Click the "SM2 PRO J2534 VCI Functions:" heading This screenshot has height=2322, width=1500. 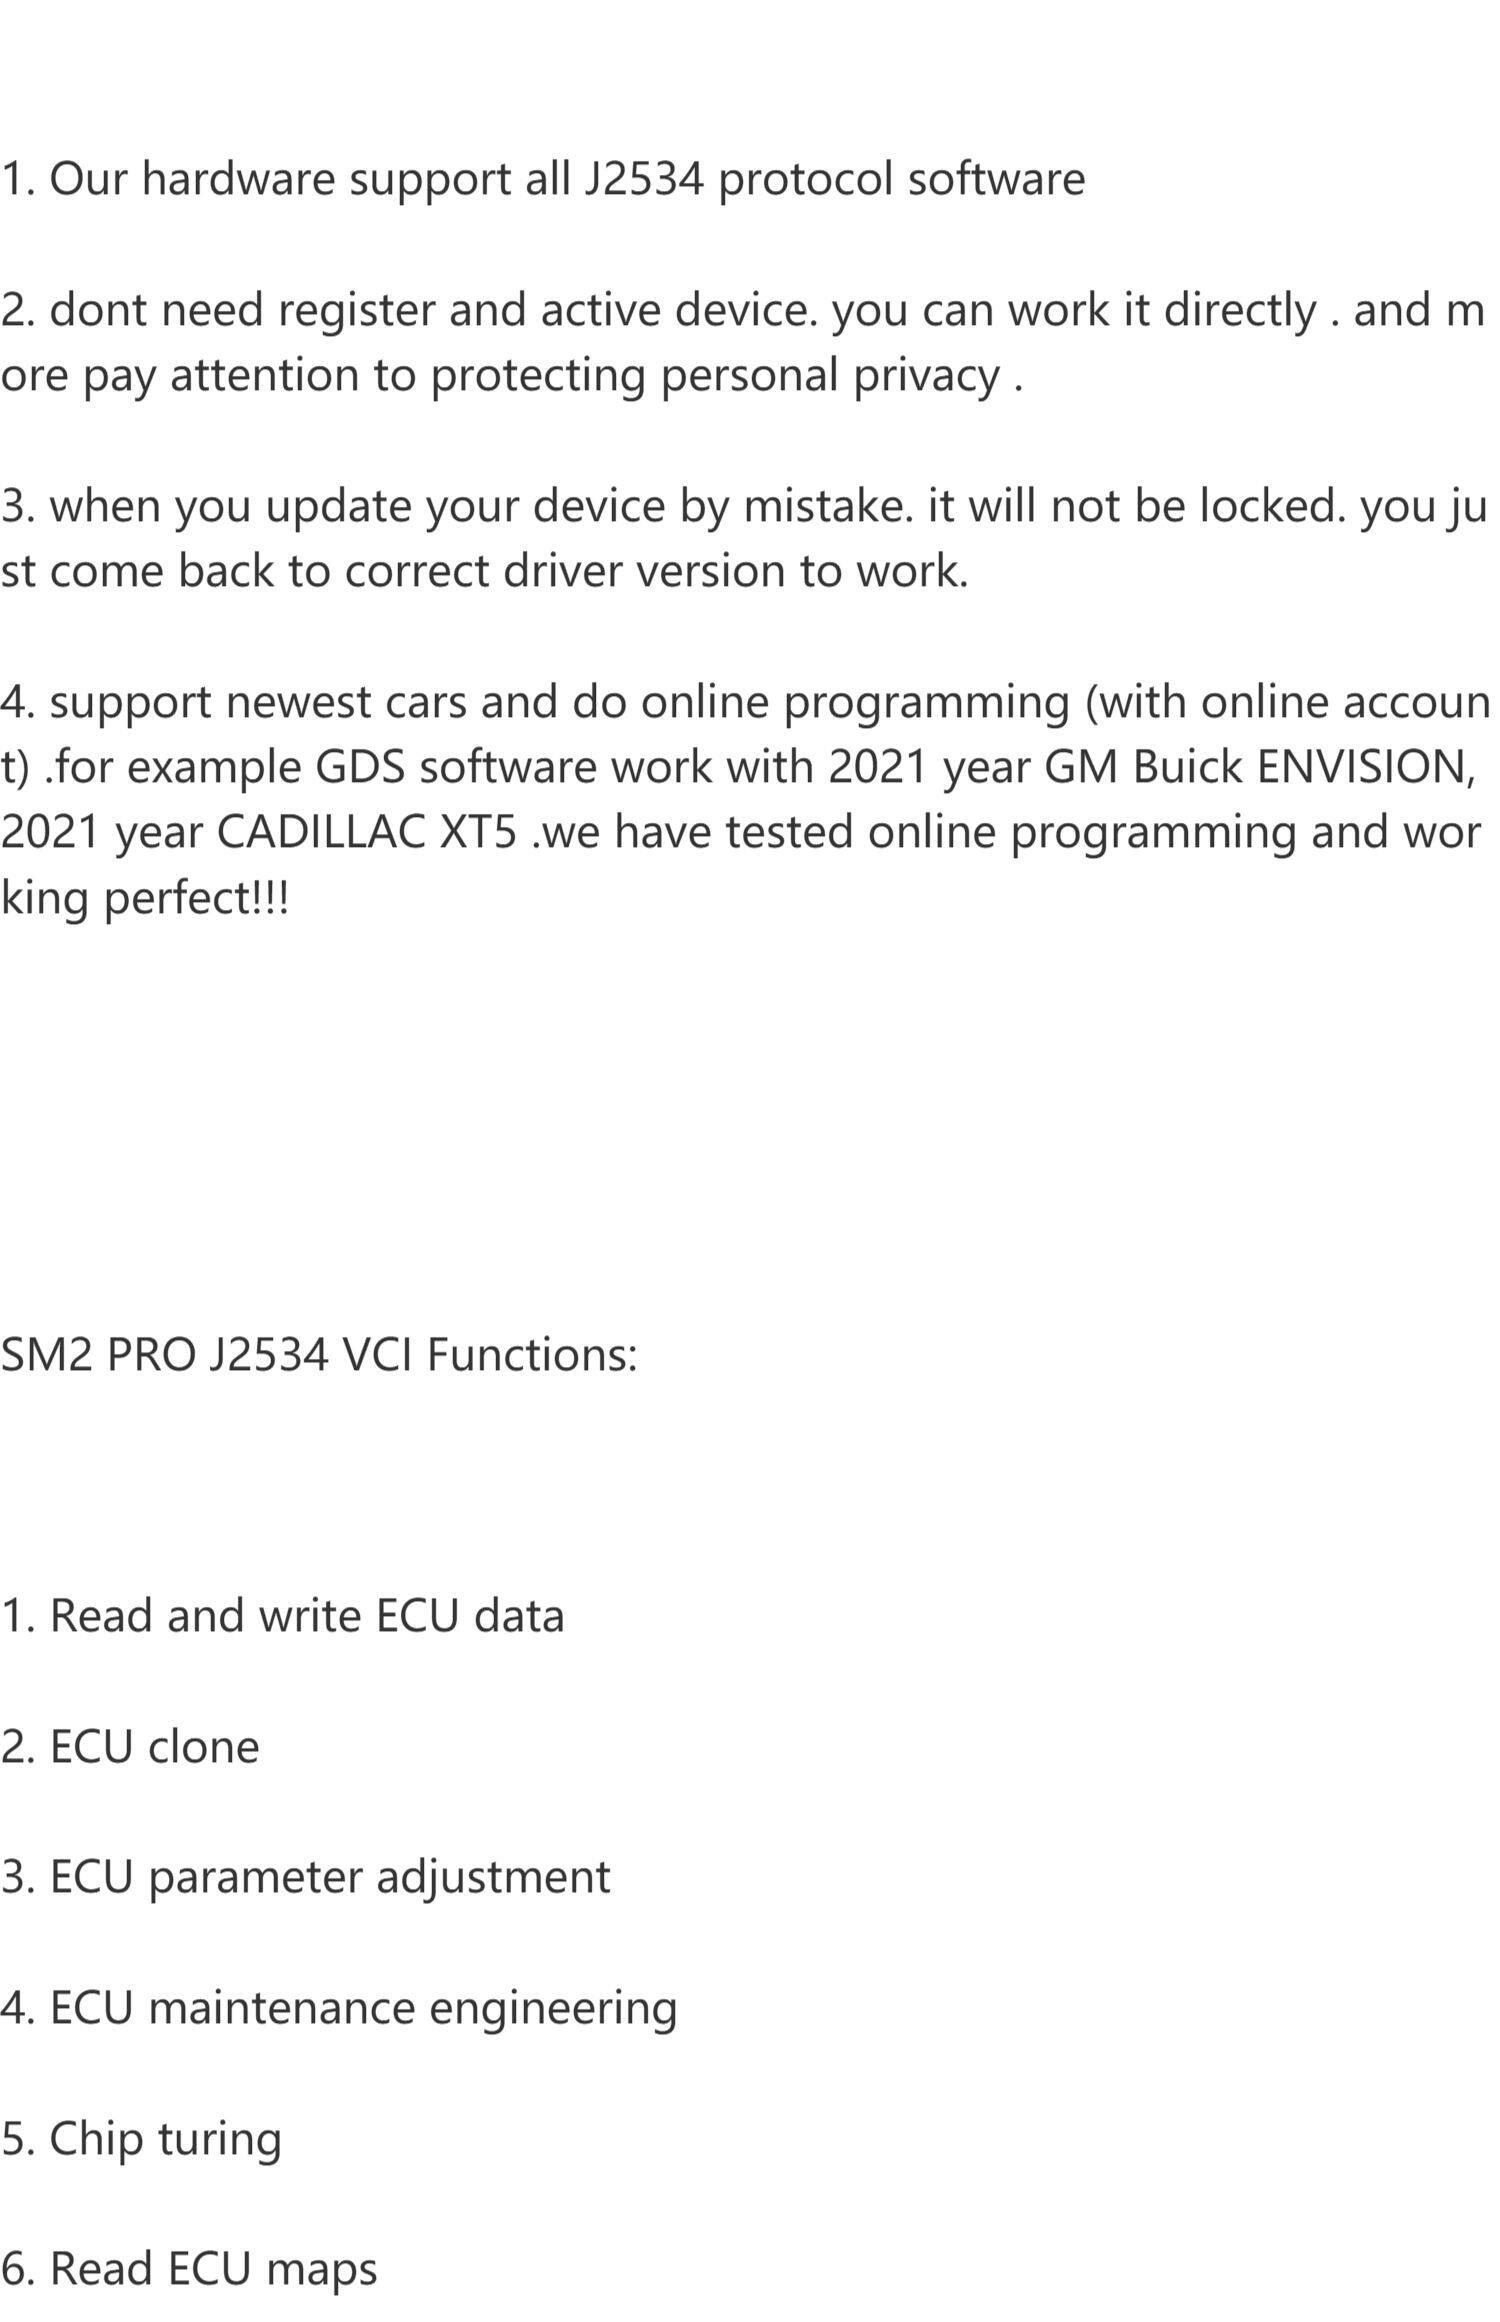(319, 1355)
